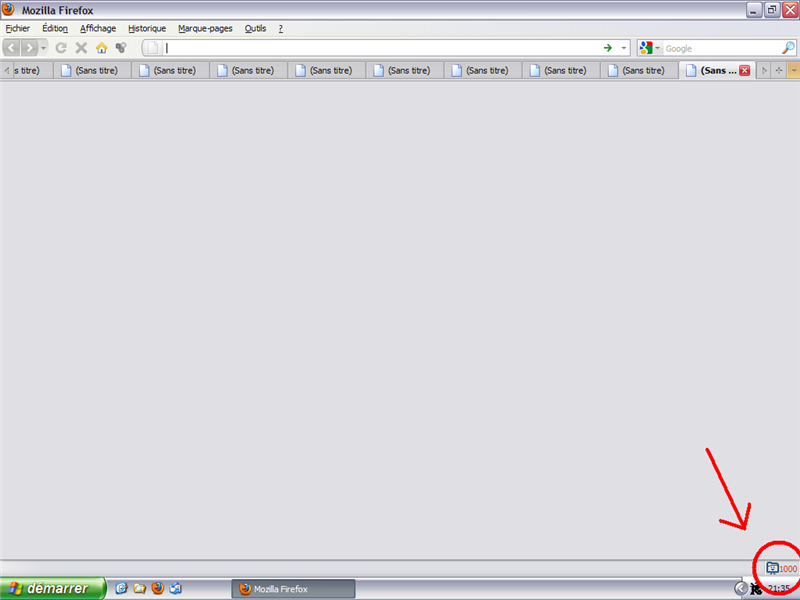Reload the current page
Viewport: 800px width, 600px height.
[x=61, y=48]
